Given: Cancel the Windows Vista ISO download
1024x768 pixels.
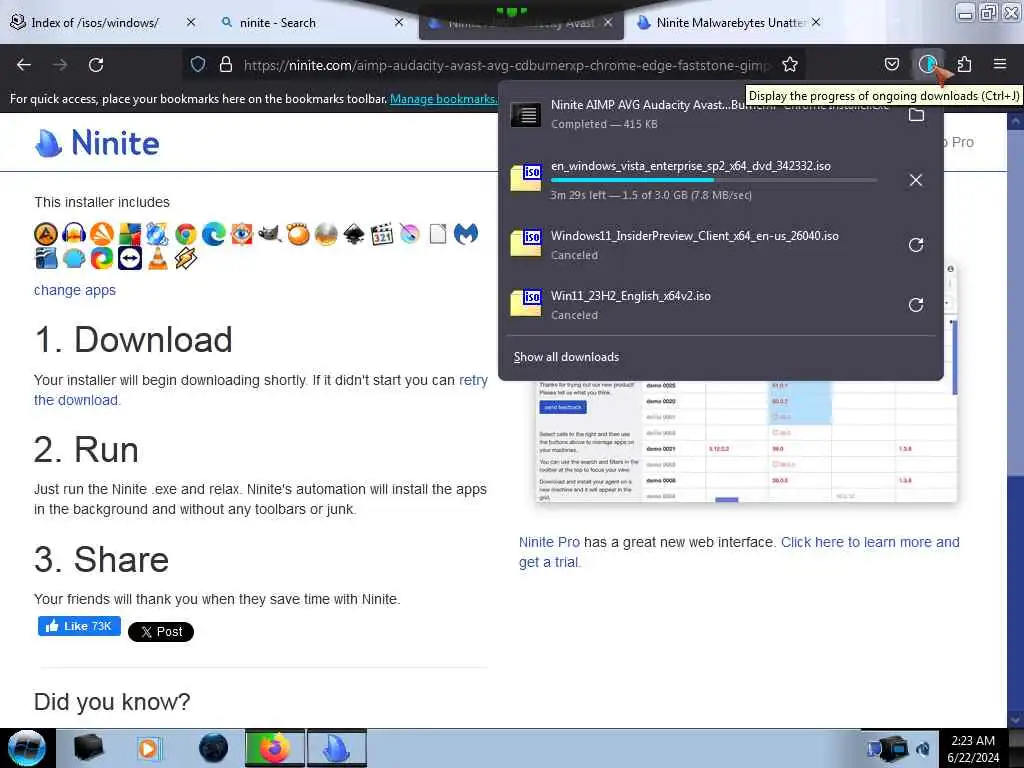Looking at the screenshot, I should click(916, 180).
